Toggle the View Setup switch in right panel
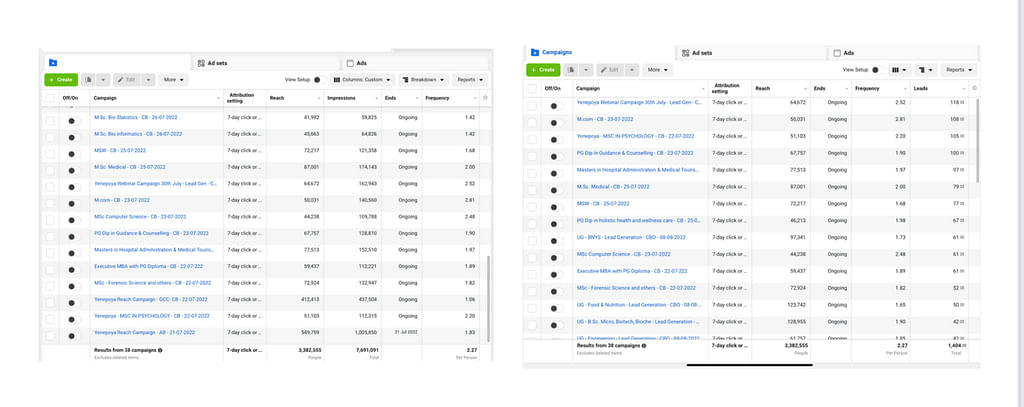 (x=874, y=70)
